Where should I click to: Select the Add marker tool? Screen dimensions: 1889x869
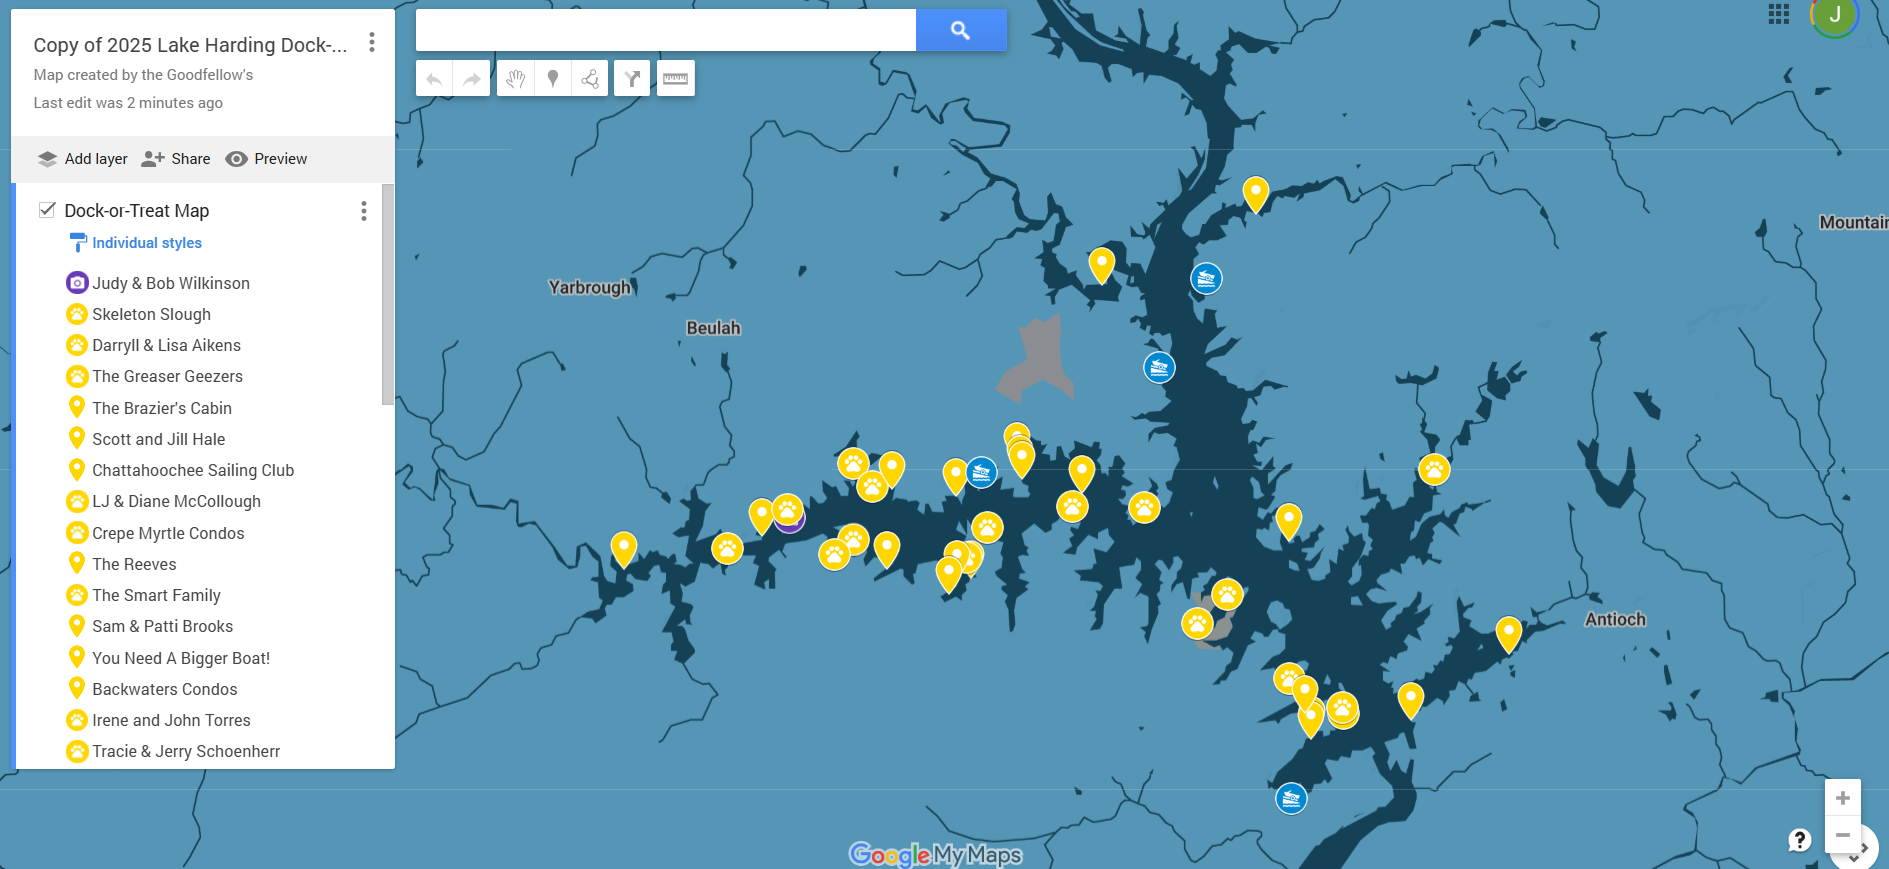[553, 79]
